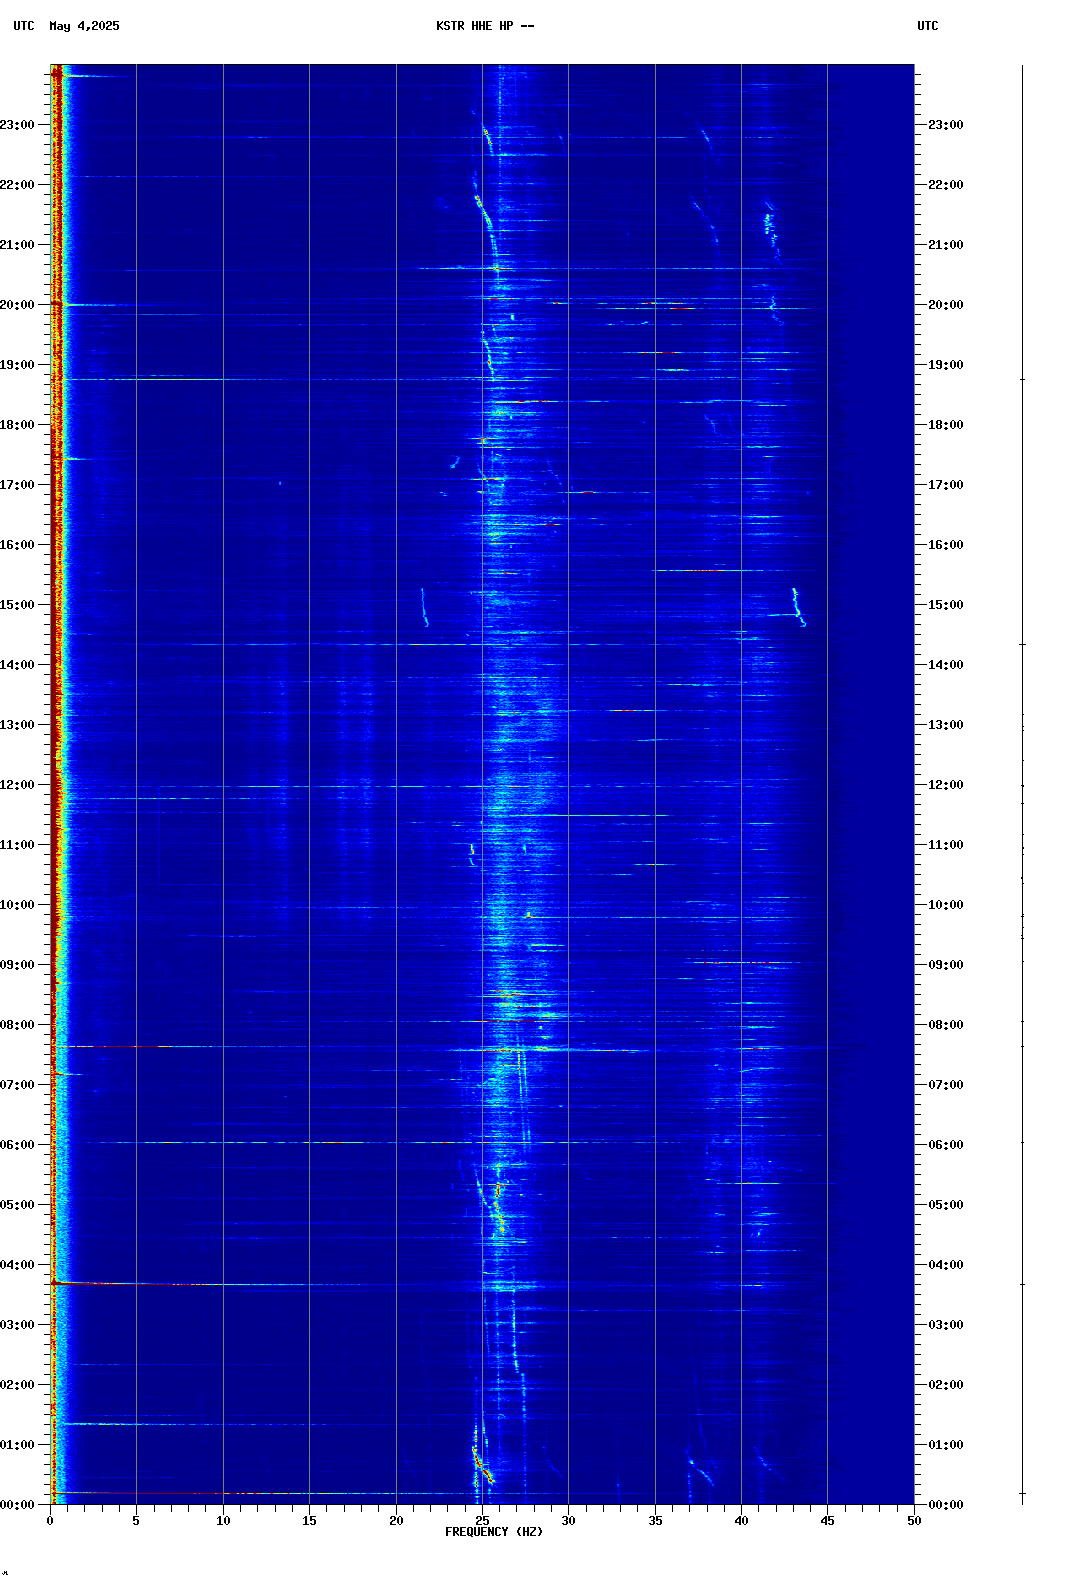
Task: Click the '0' frequency tick label
Action: click(50, 1521)
